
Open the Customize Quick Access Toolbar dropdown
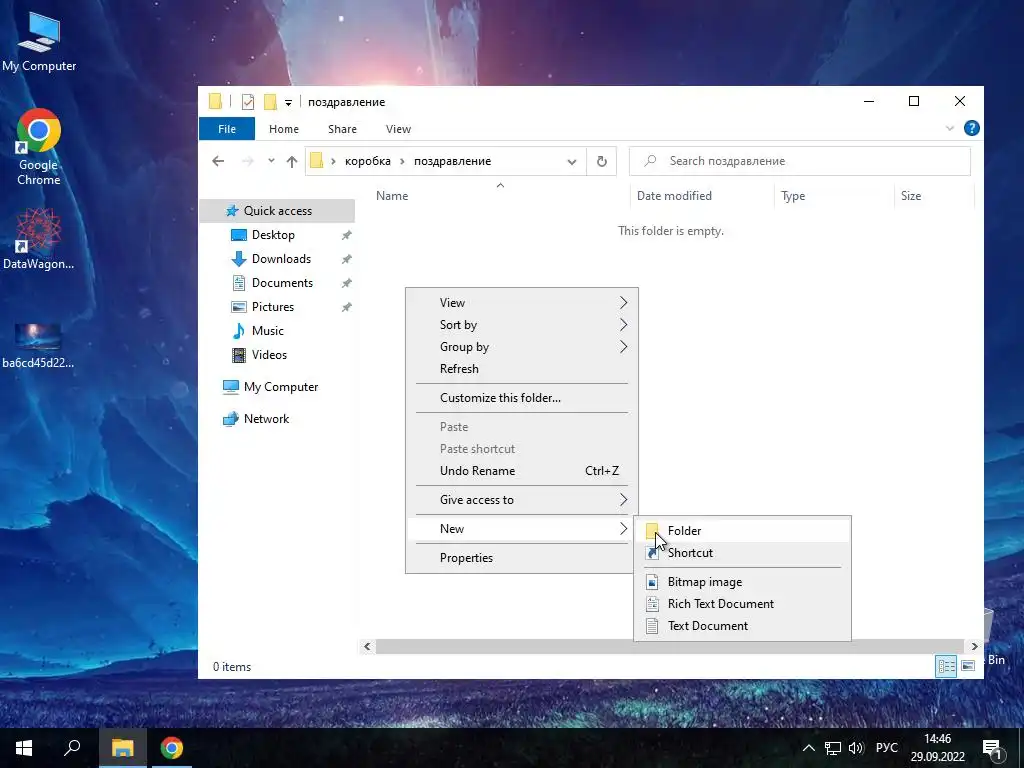pos(288,103)
